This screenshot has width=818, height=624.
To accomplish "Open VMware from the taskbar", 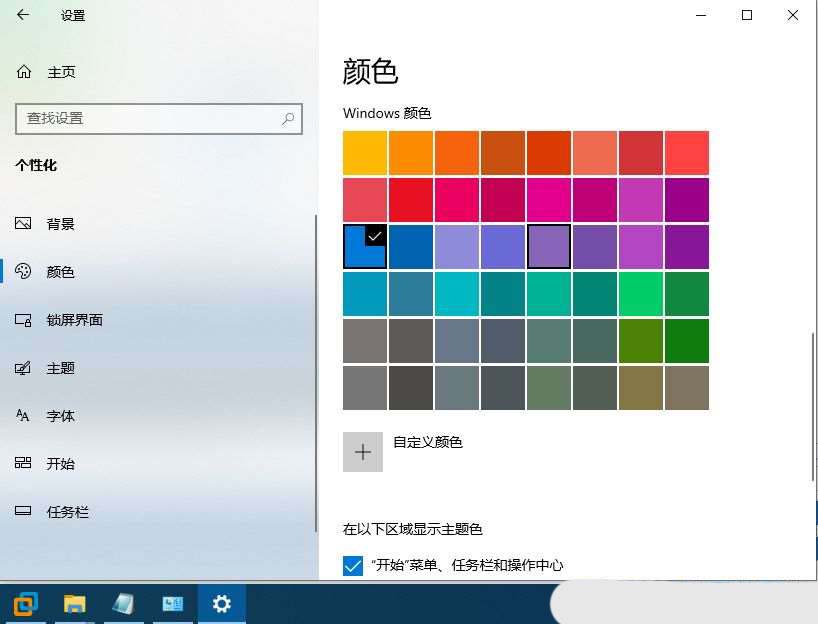I will (x=25, y=603).
